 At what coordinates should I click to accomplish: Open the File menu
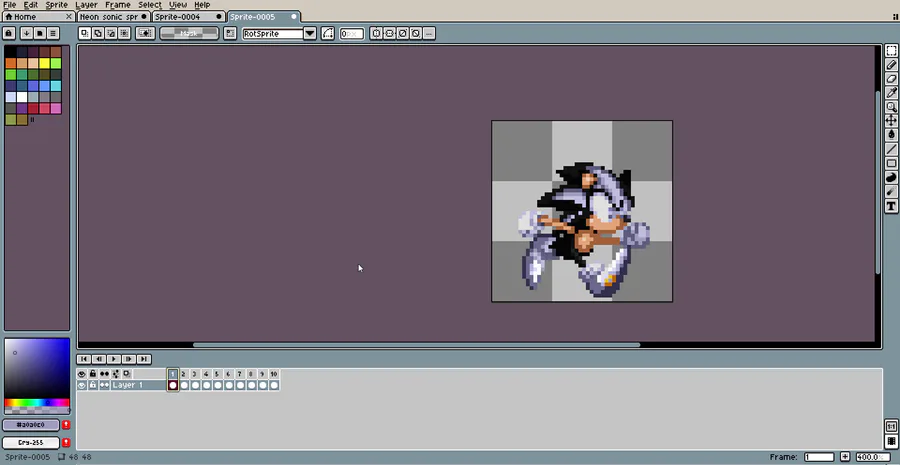tap(9, 5)
